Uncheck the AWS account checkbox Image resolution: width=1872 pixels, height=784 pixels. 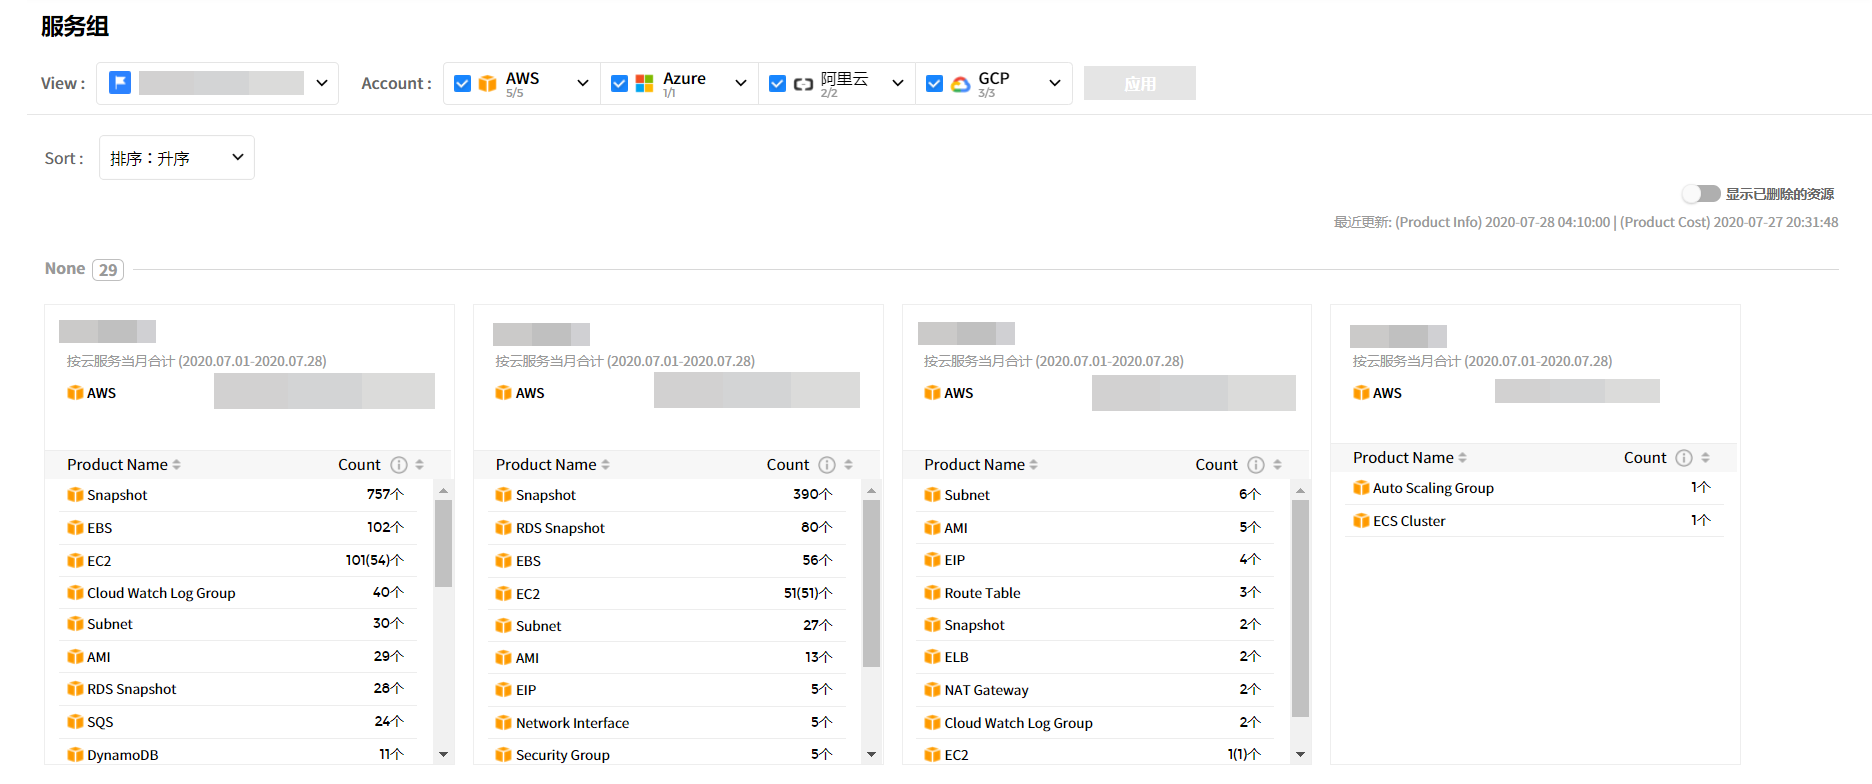pos(462,84)
